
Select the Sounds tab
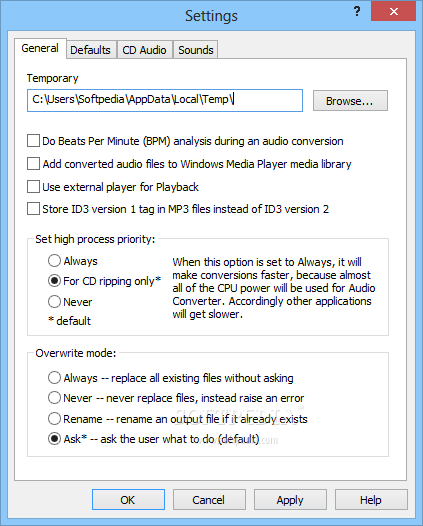(x=196, y=50)
